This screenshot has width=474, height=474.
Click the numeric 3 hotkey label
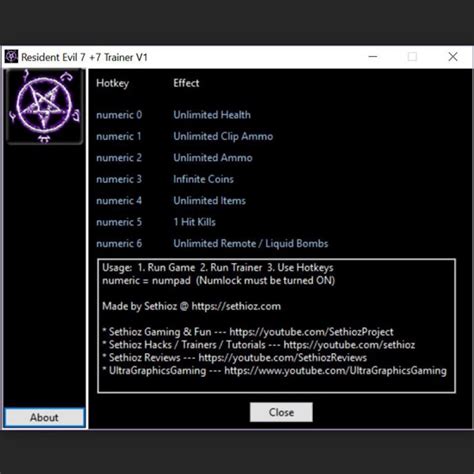[119, 179]
